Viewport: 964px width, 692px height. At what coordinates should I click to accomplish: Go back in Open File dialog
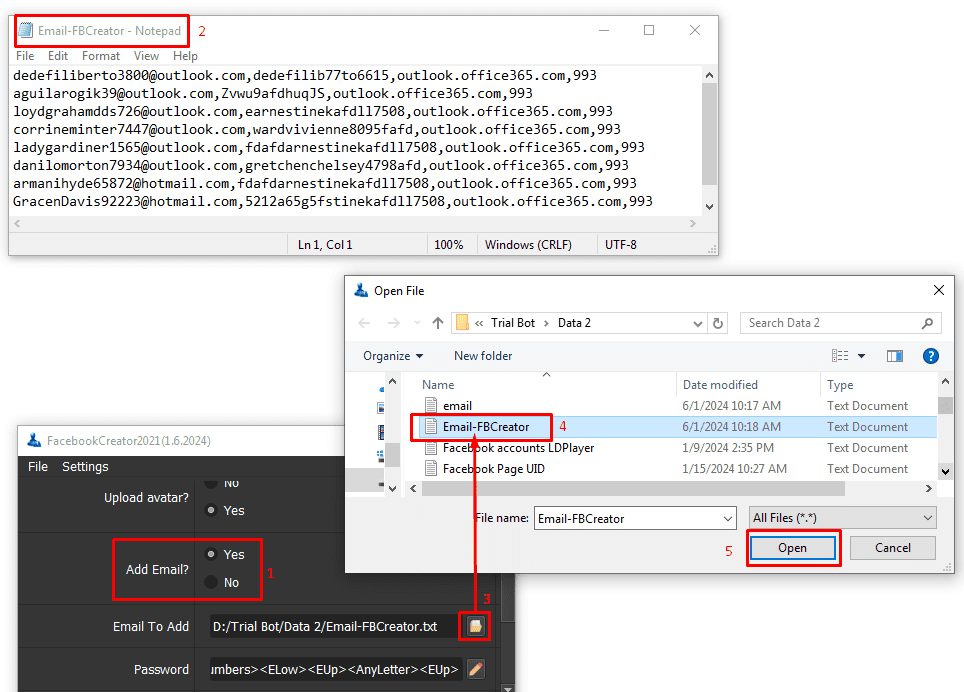[x=364, y=323]
